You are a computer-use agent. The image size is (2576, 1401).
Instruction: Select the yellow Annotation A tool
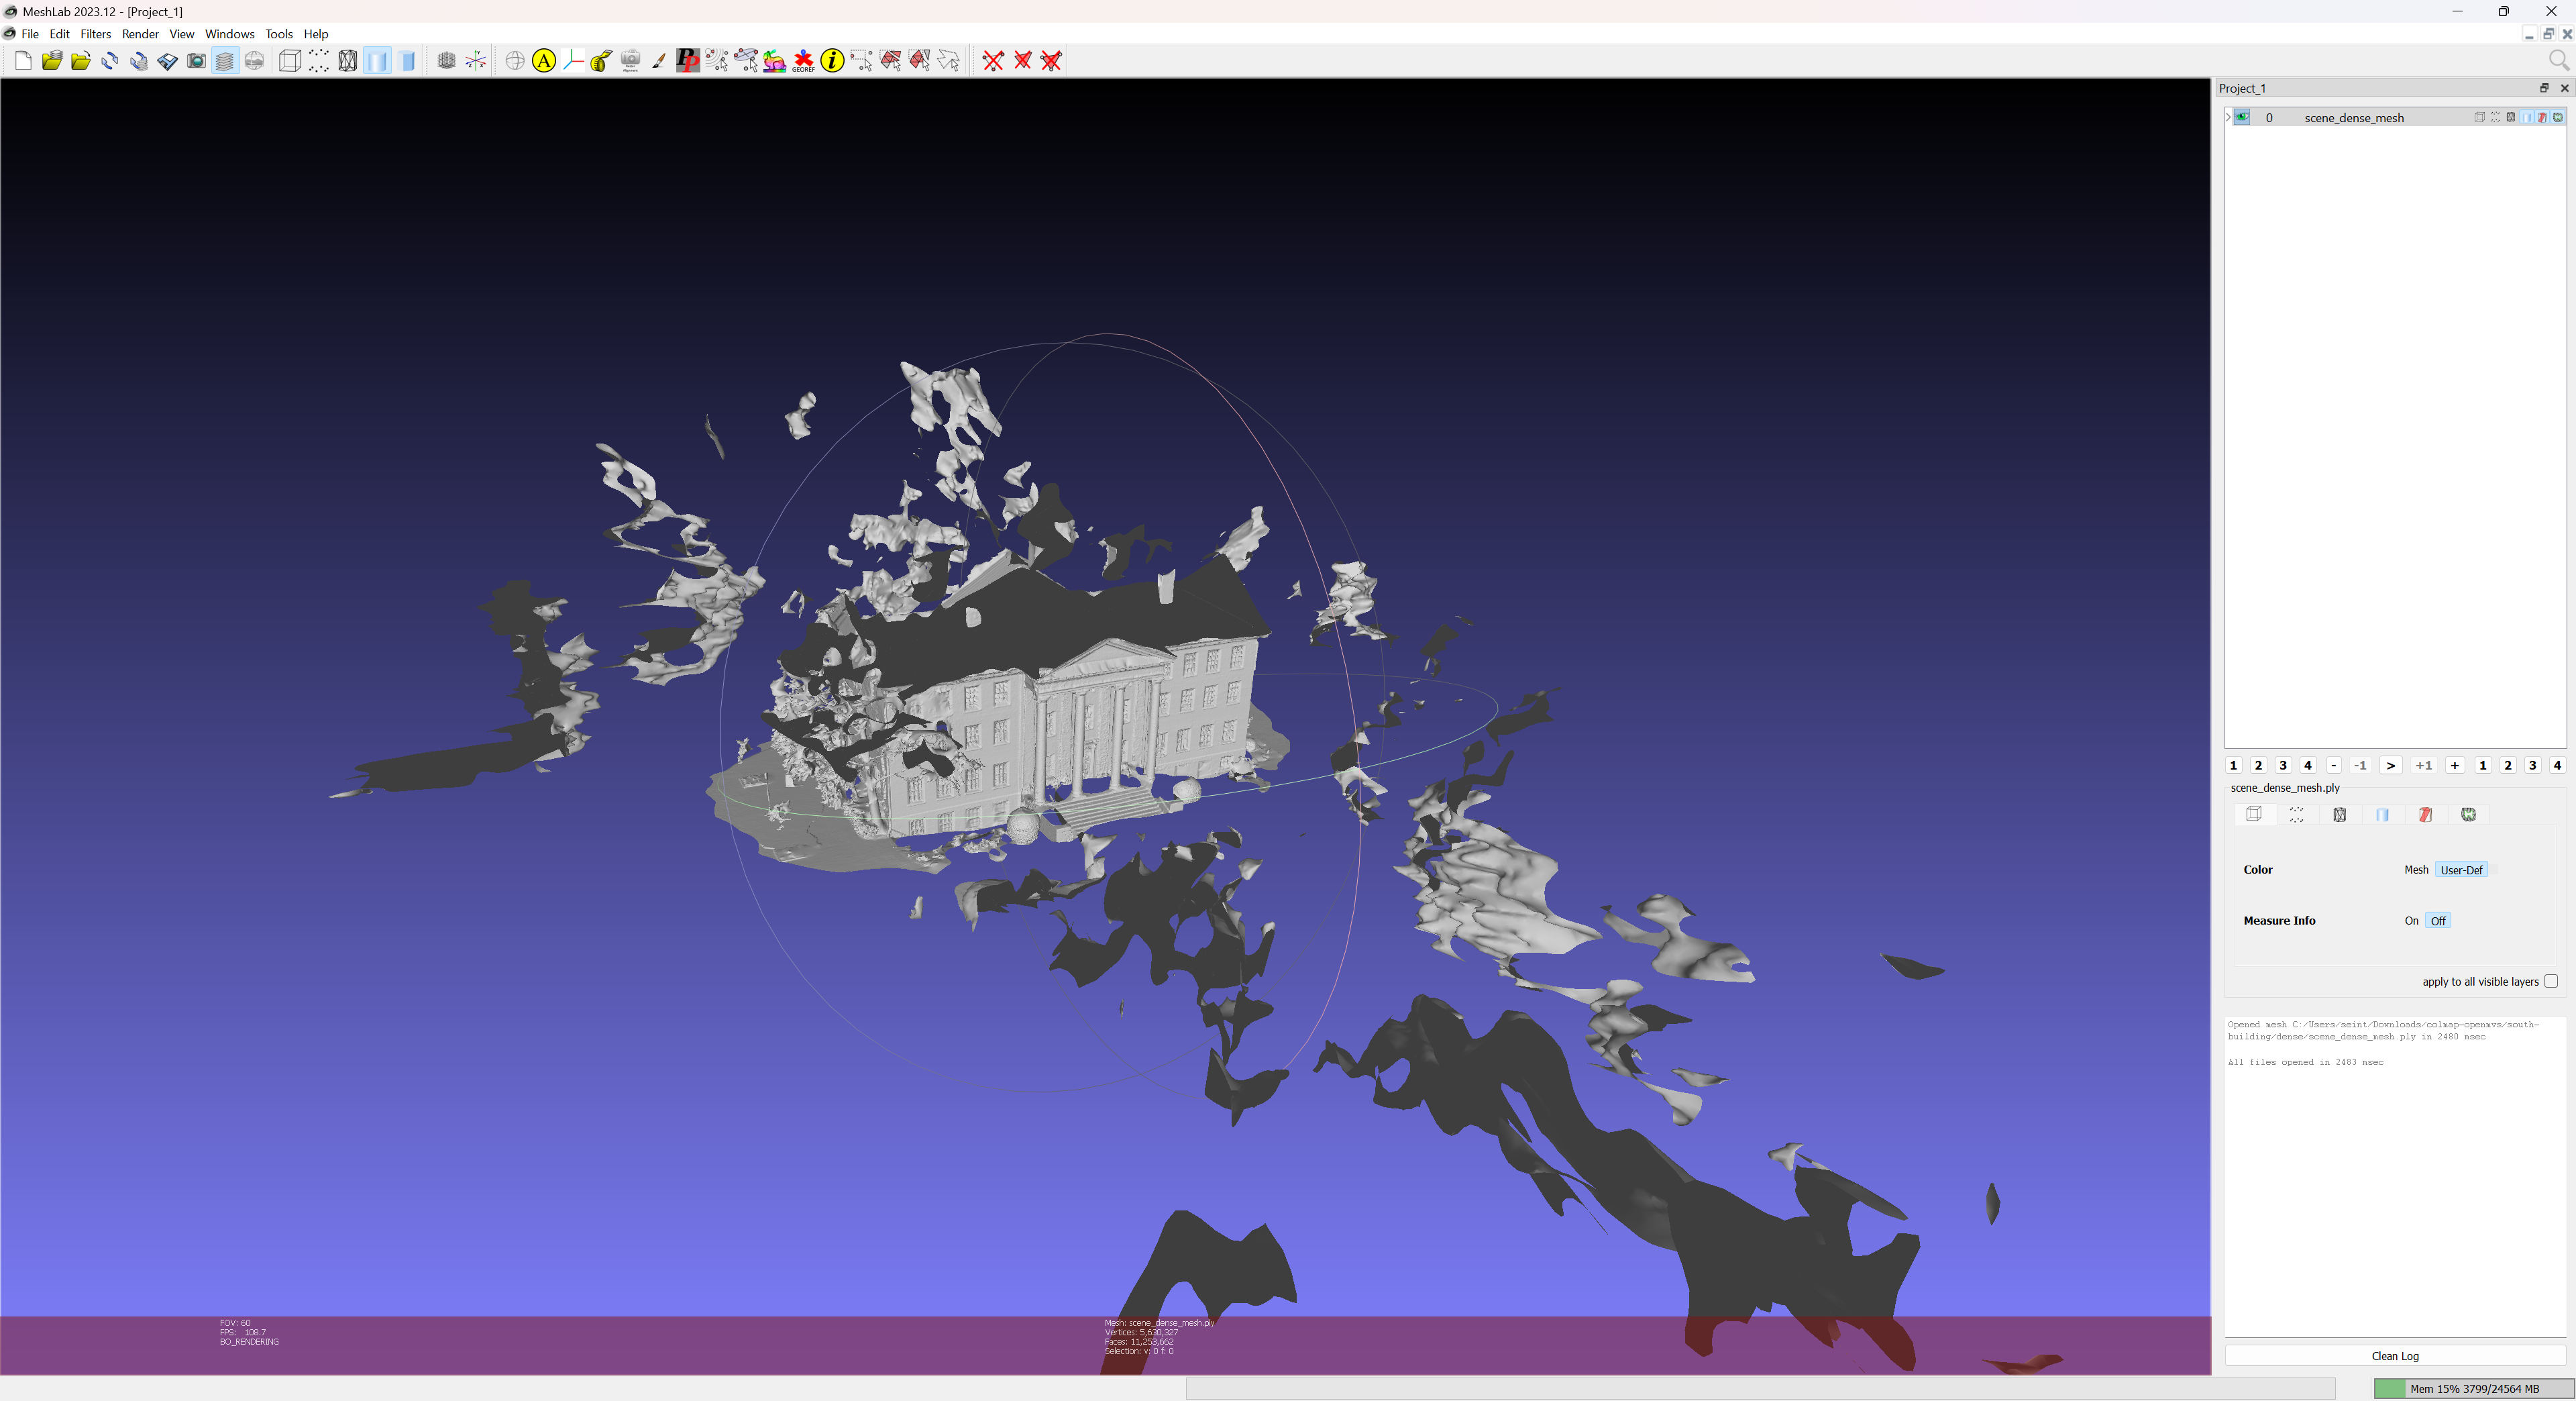pyautogui.click(x=543, y=61)
